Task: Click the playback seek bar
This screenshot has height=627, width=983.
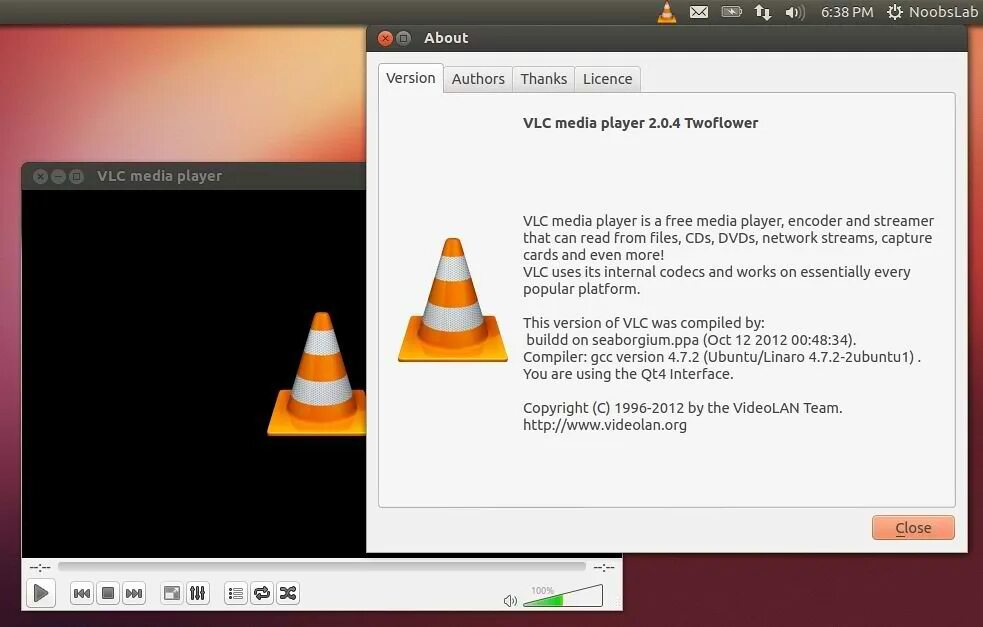Action: tap(322, 567)
